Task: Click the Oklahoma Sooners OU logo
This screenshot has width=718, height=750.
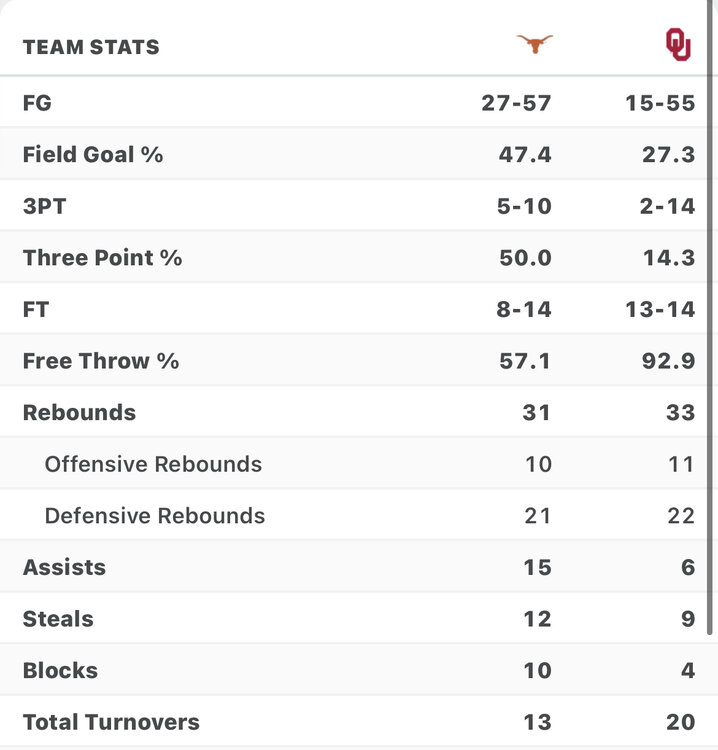Action: tap(678, 45)
